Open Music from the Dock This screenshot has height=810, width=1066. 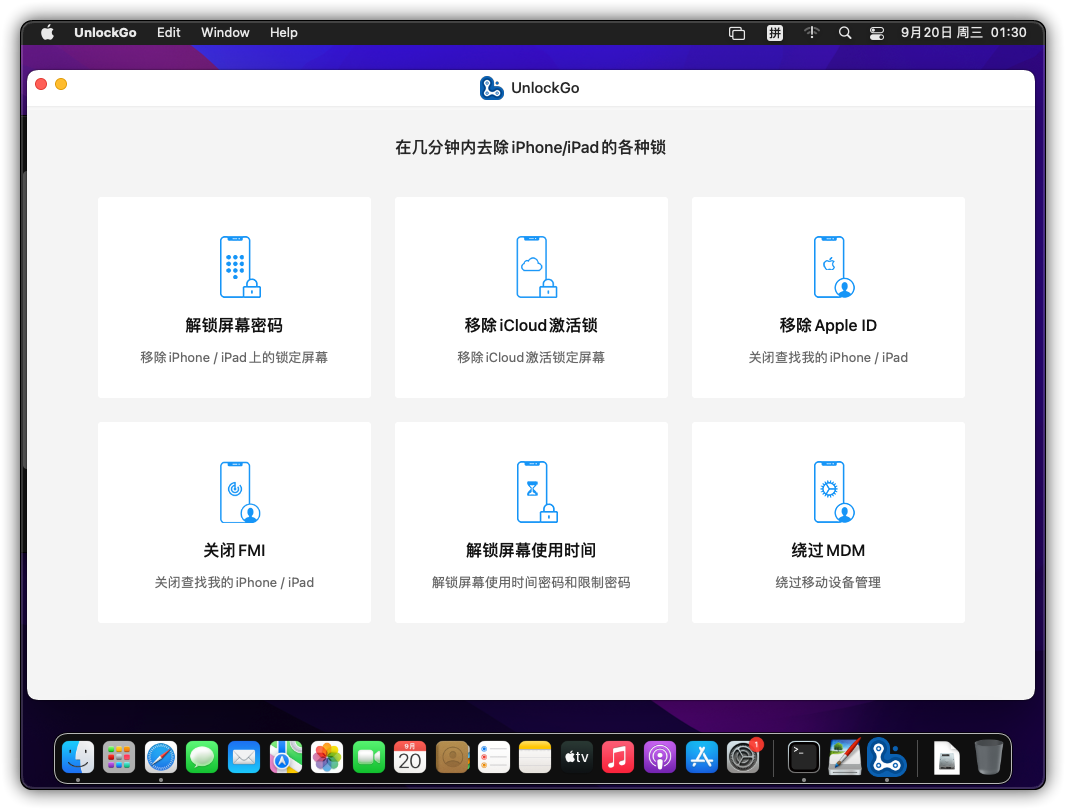[x=618, y=757]
